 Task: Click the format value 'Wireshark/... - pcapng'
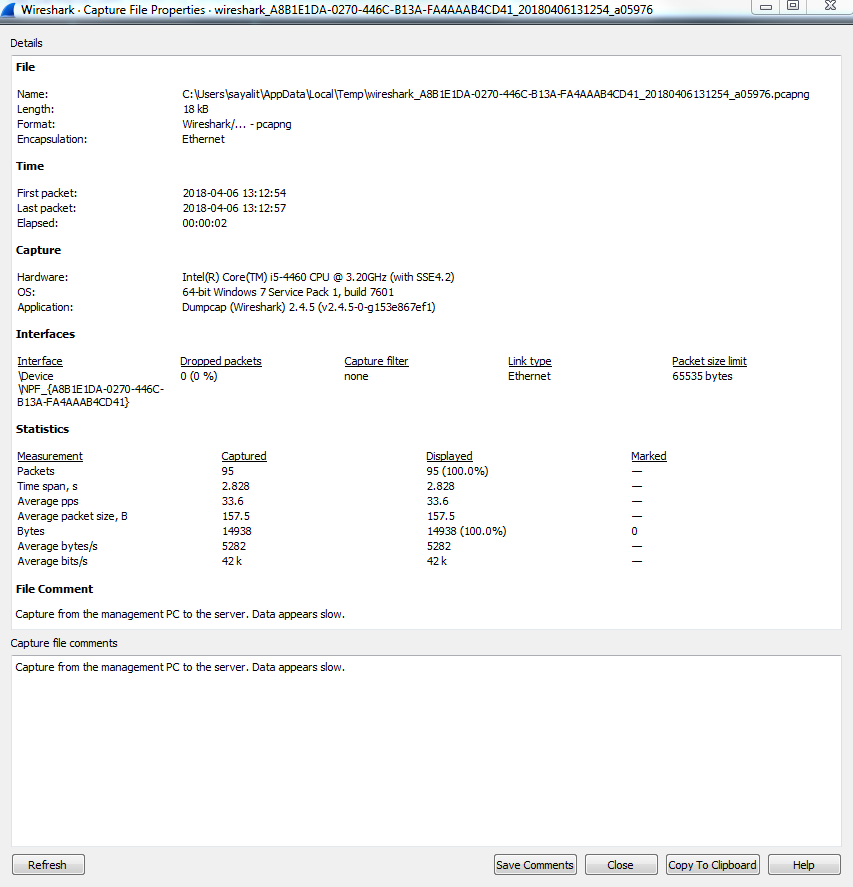(x=236, y=124)
